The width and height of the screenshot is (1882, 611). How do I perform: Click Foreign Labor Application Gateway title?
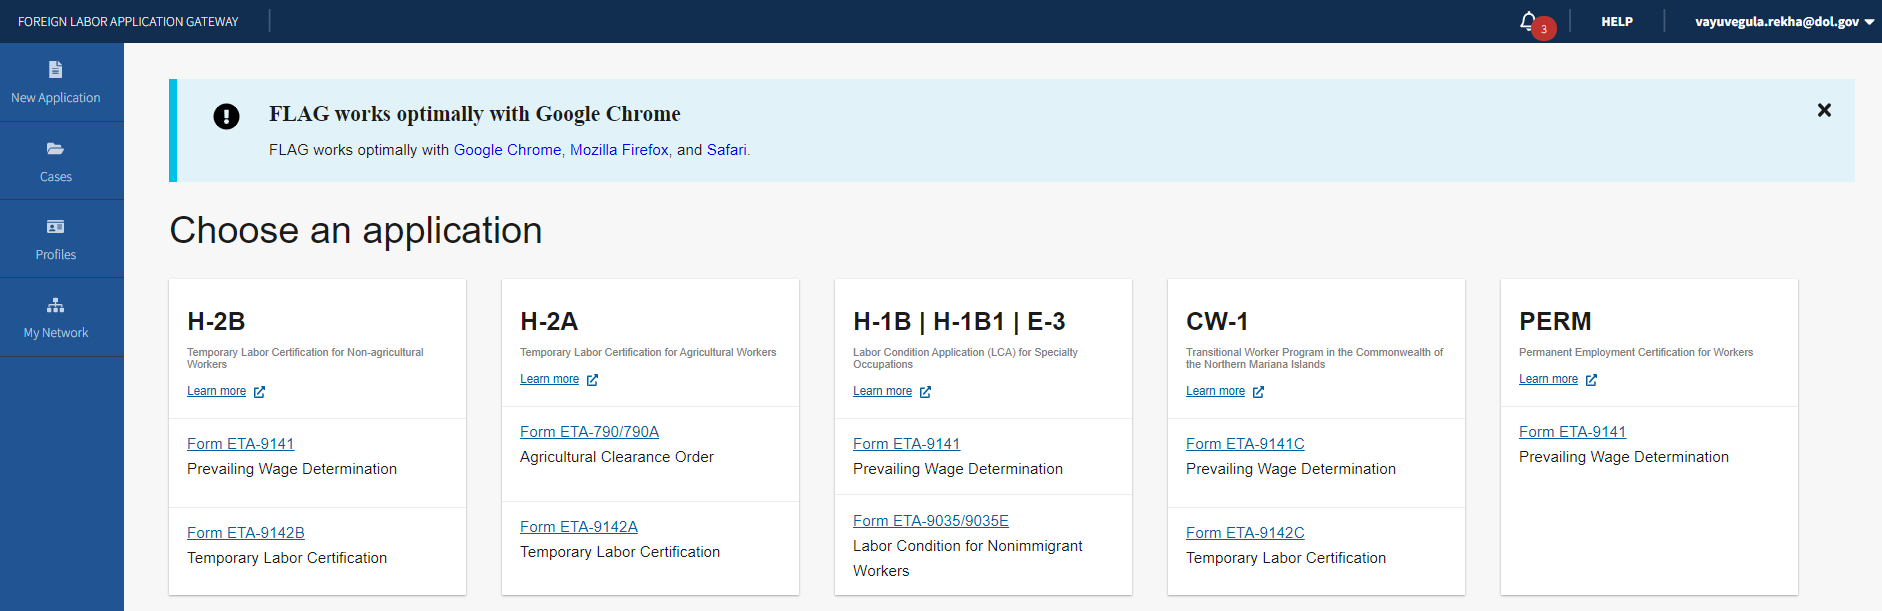click(x=128, y=21)
